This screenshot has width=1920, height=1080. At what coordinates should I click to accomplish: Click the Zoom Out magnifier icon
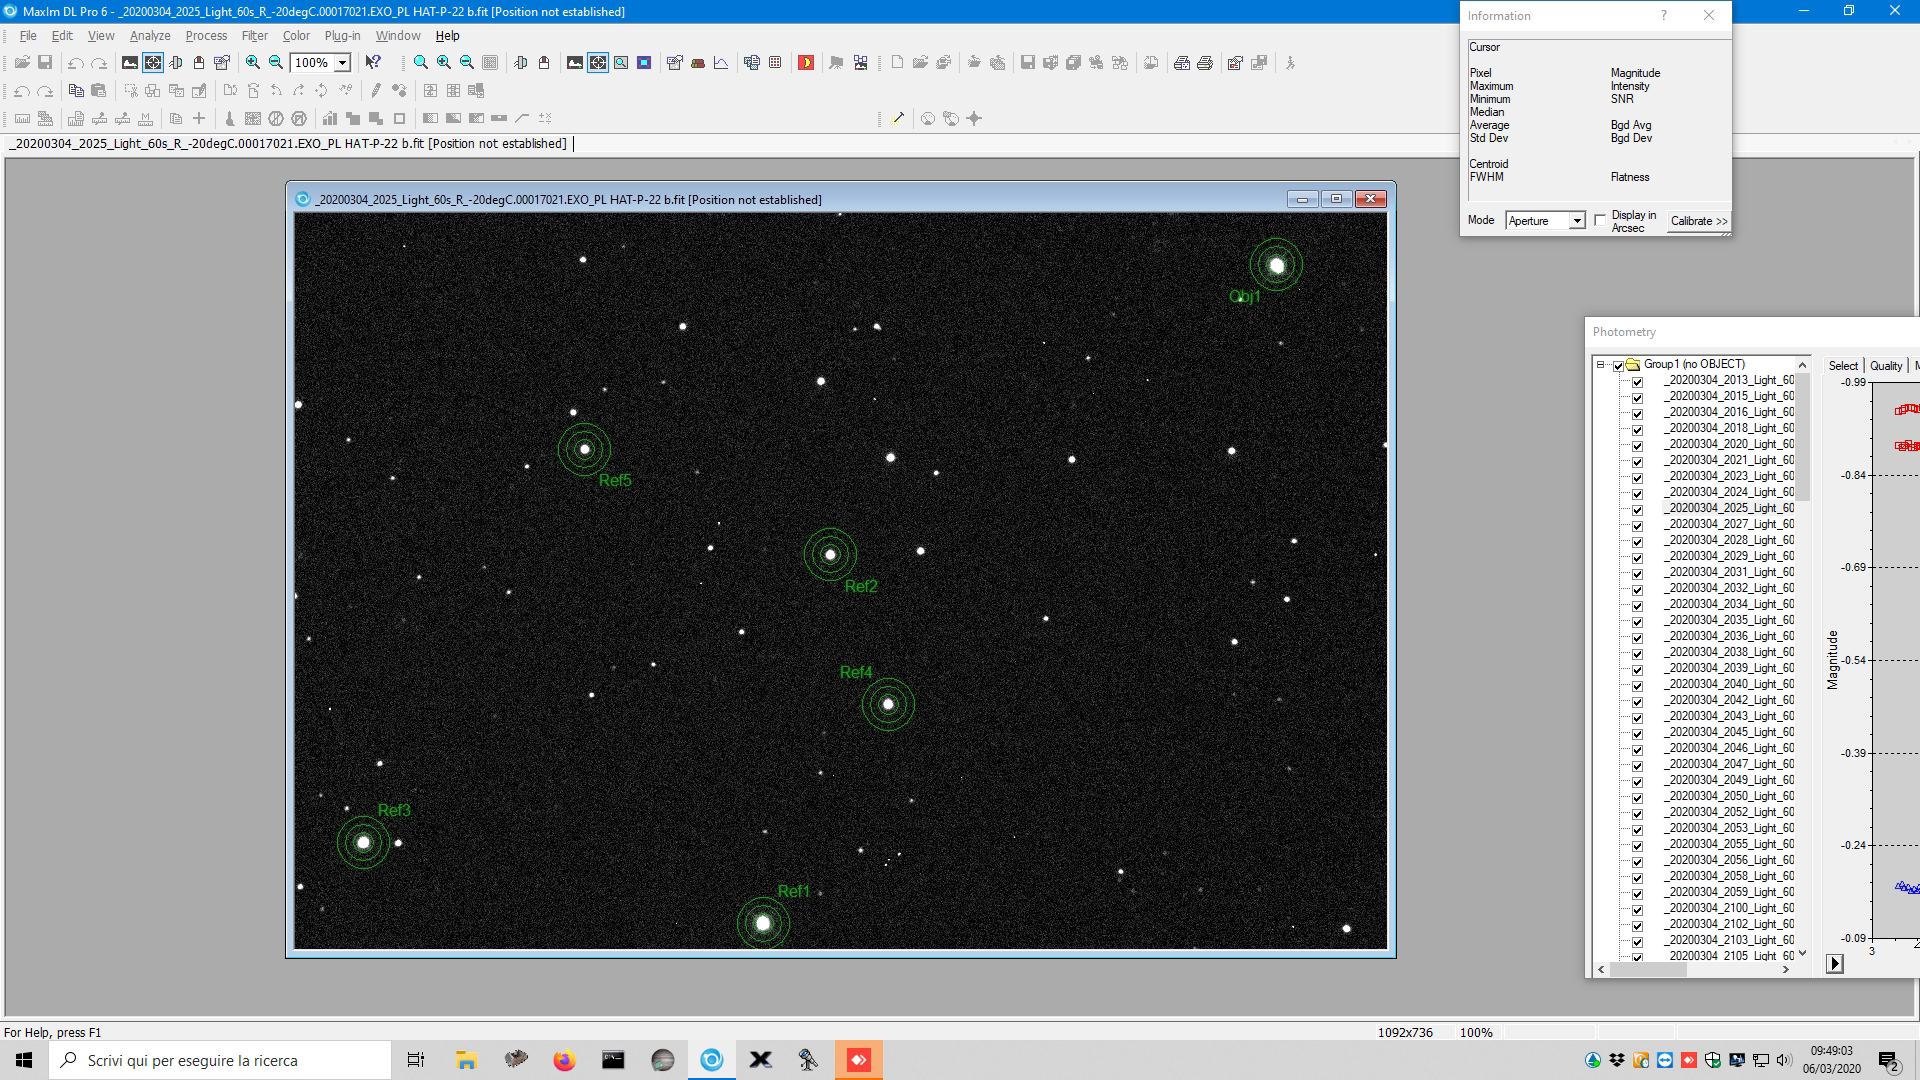(x=276, y=62)
